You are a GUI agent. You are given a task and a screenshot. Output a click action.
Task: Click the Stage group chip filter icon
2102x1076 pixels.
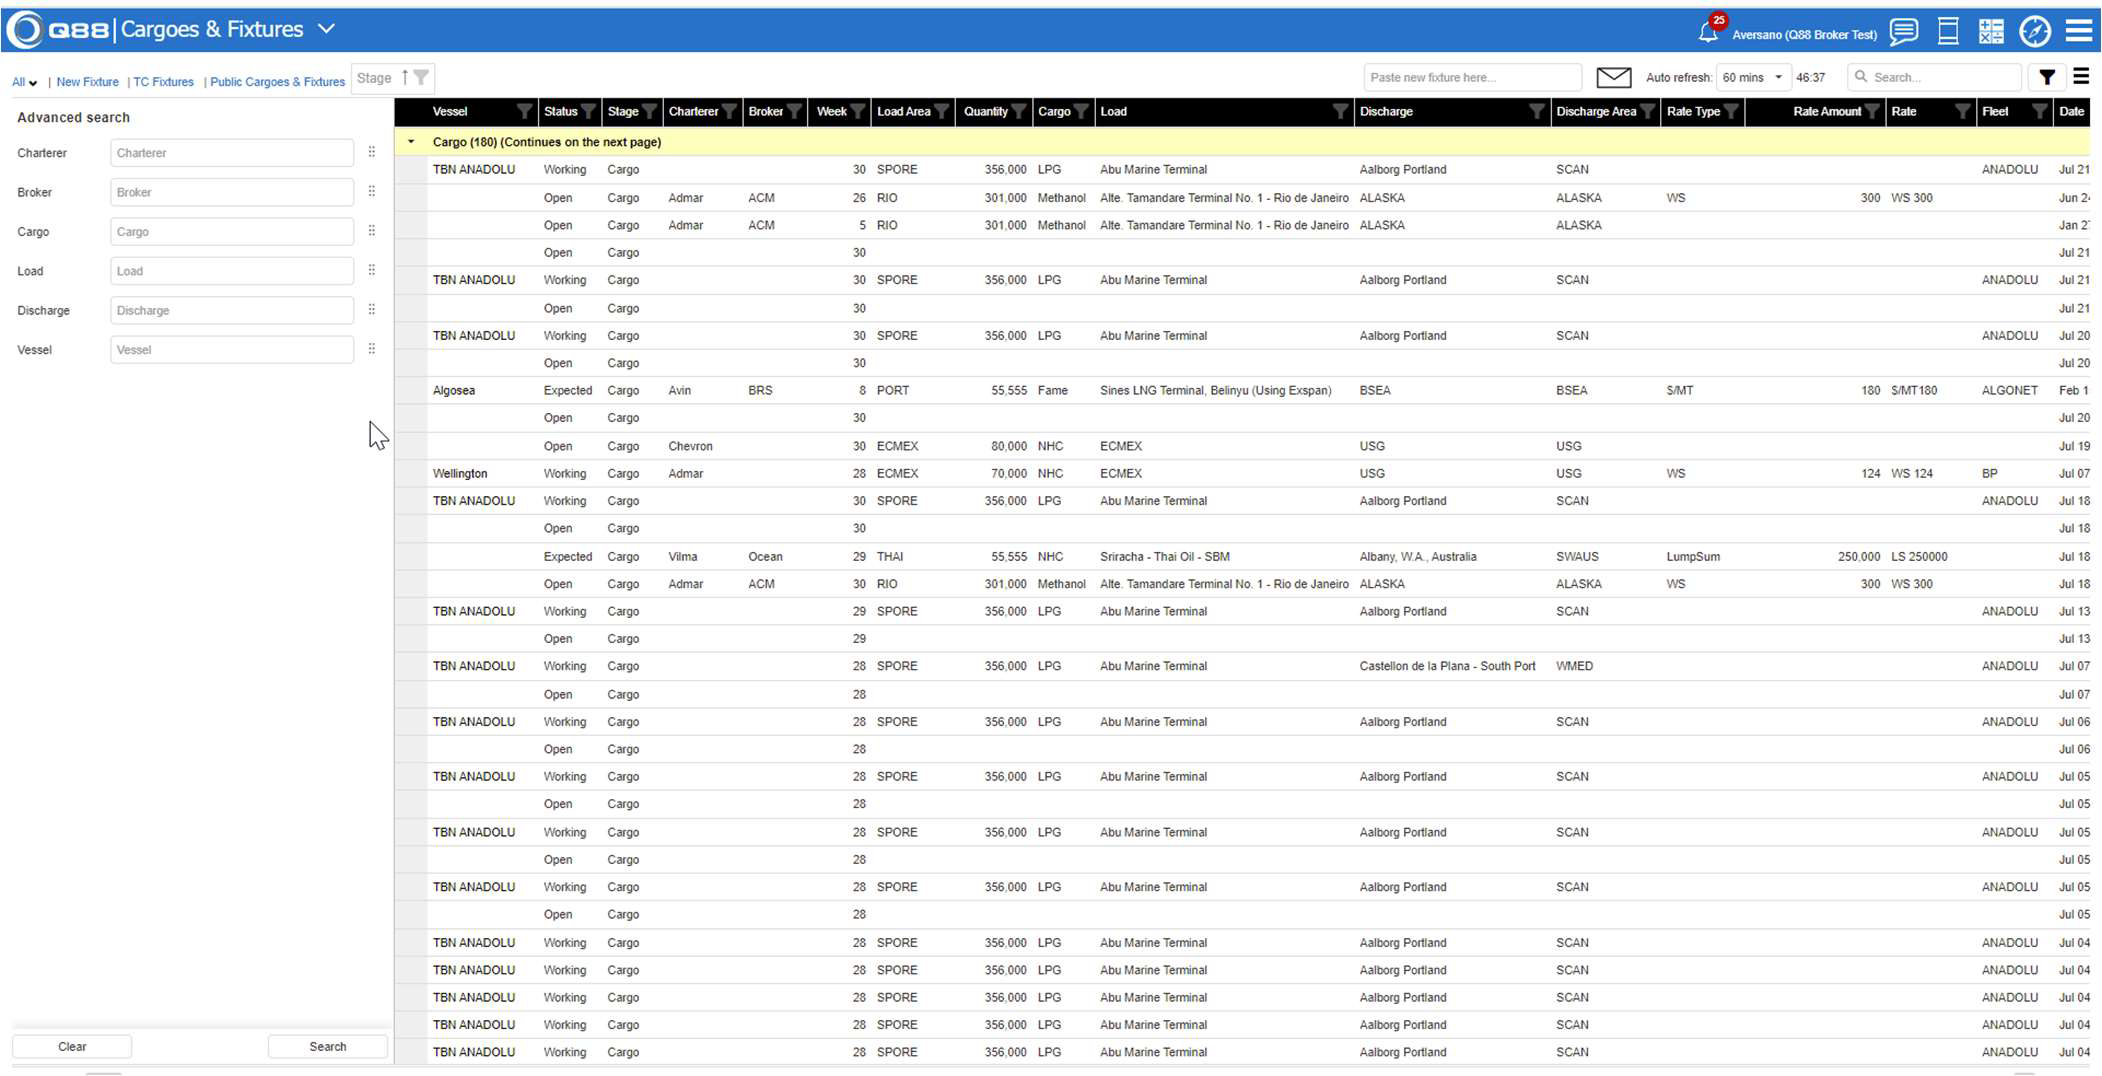click(x=422, y=78)
